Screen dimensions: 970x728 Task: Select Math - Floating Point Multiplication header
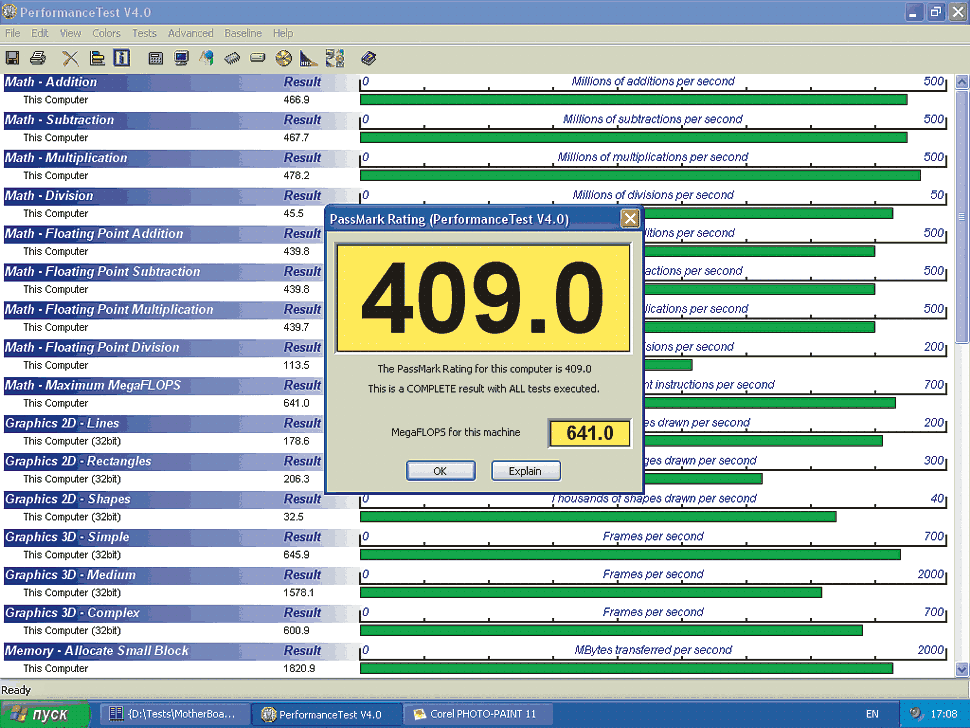(x=165, y=310)
